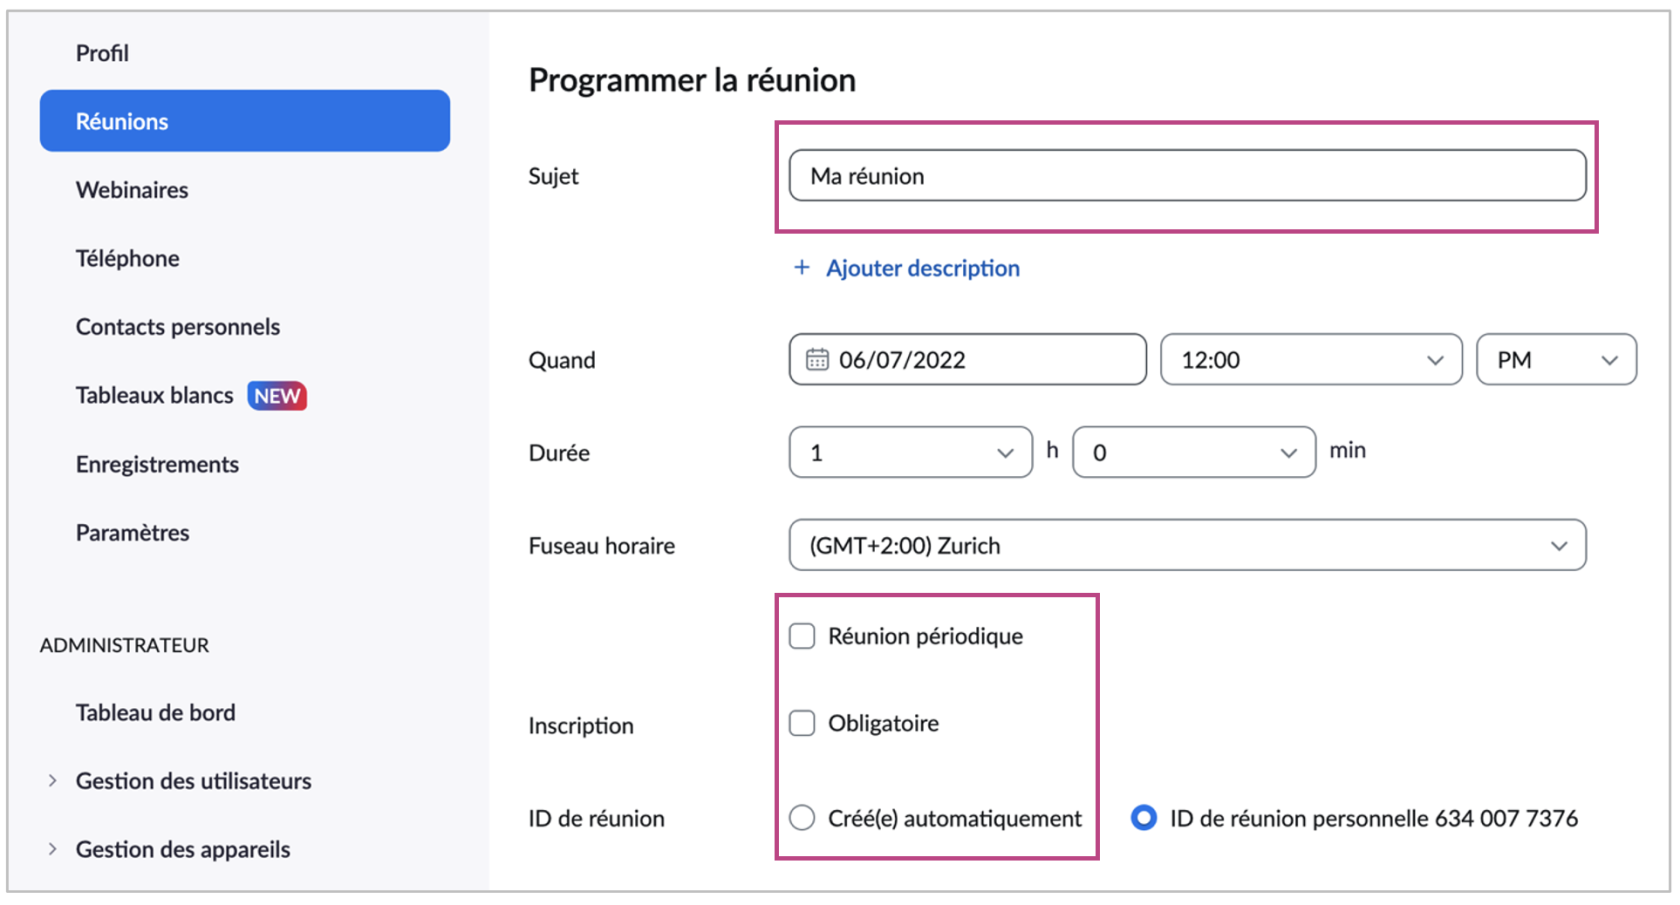Image resolution: width=1680 pixels, height=905 pixels.
Task: Click the Sujet text field
Action: pyautogui.click(x=1186, y=176)
